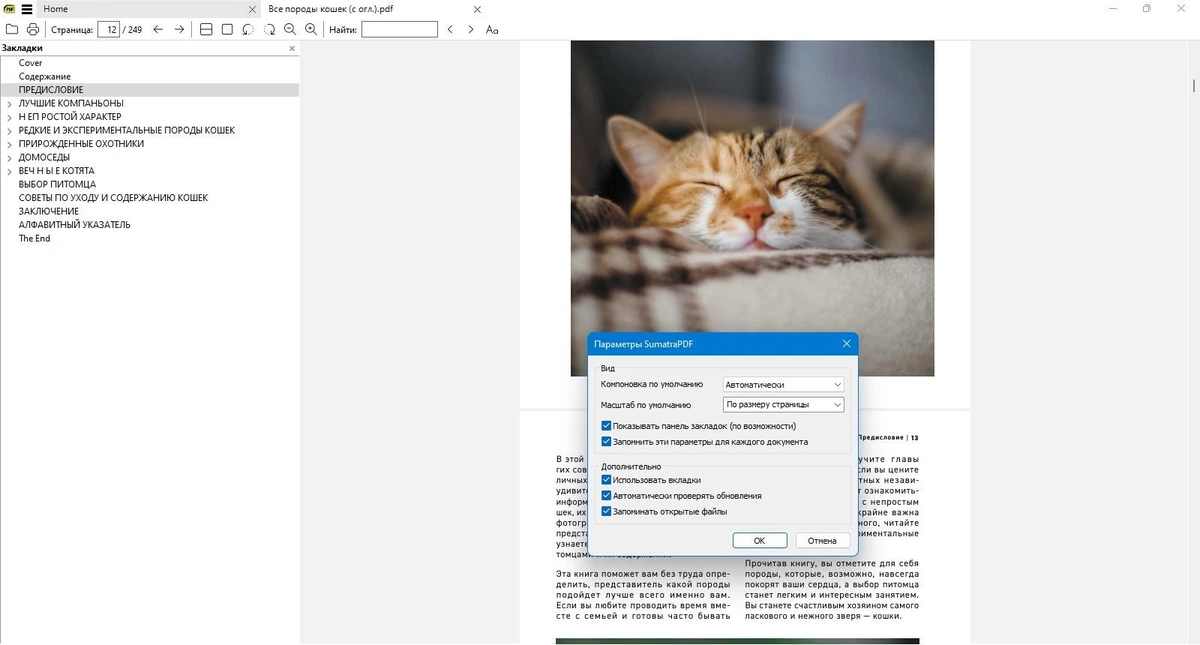Close the Home tab
This screenshot has width=1200, height=645.
pos(252,9)
